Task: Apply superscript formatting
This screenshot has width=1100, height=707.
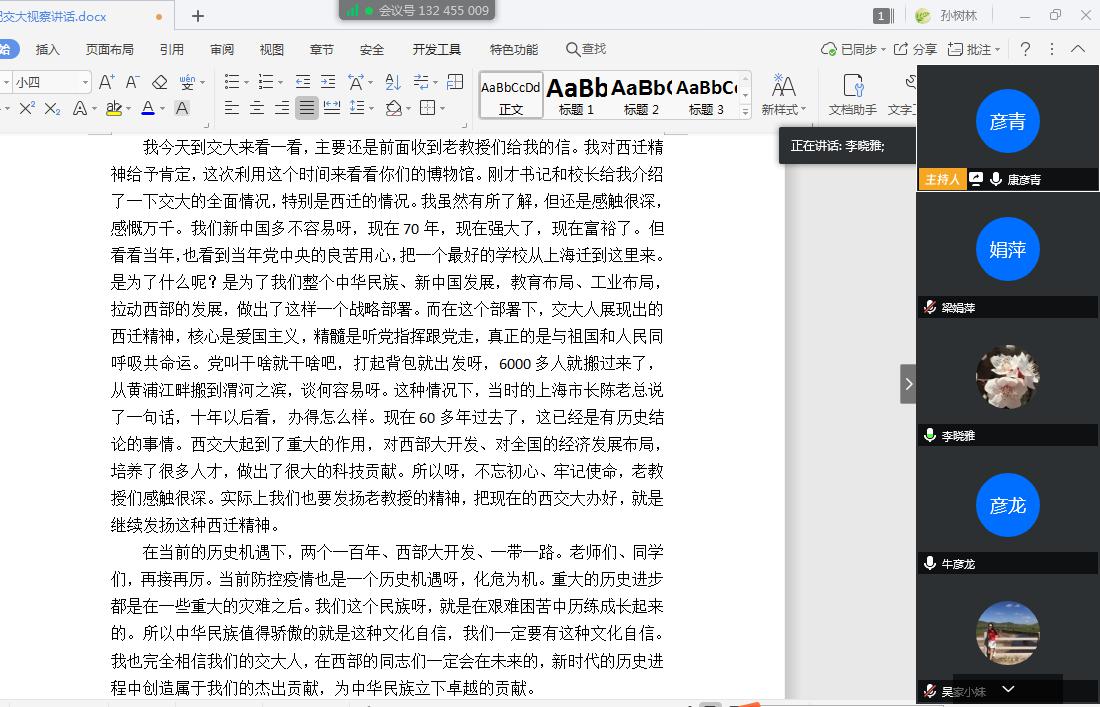Action: 27,108
